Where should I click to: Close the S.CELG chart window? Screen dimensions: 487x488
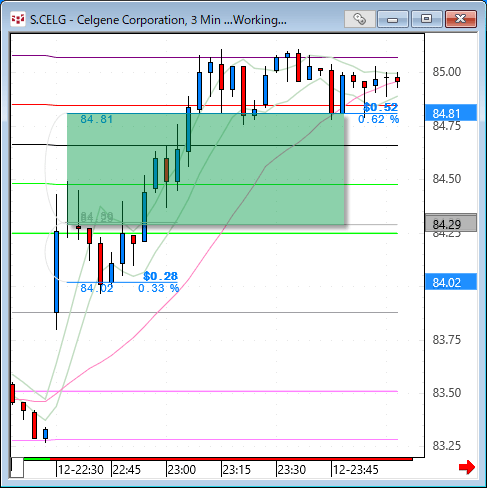coord(461,19)
